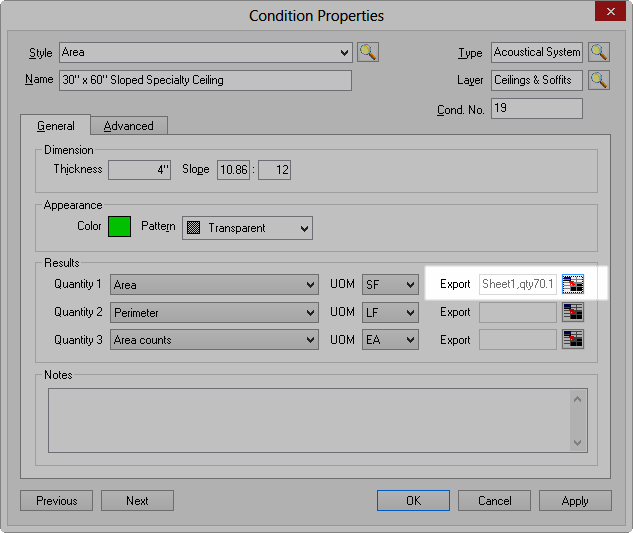The height and width of the screenshot is (533, 633).
Task: Open the Quantity 2 dropdown showing Perimeter
Action: point(214,313)
